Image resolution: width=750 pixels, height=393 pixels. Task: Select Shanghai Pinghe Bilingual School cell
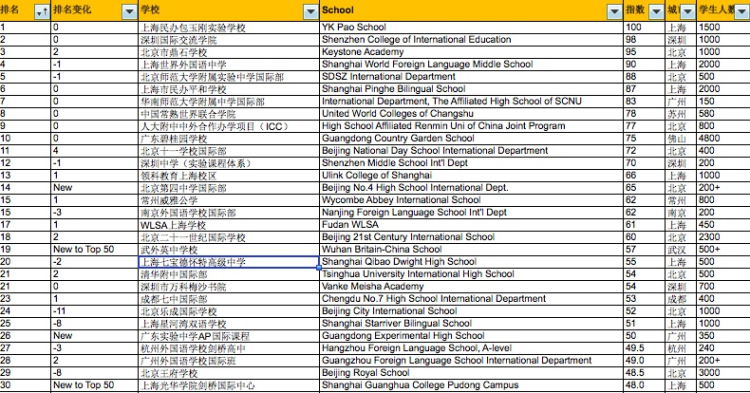[472, 89]
